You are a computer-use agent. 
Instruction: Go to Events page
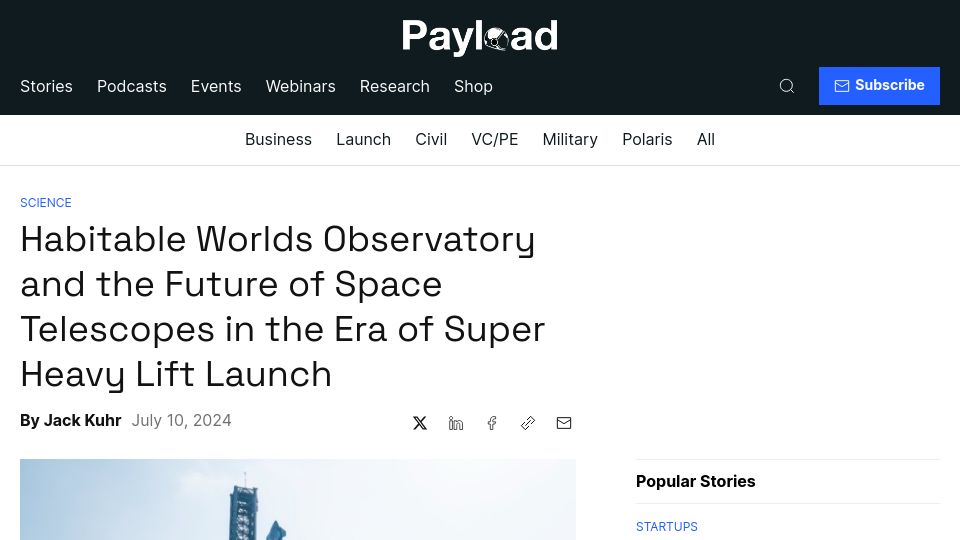pos(216,86)
